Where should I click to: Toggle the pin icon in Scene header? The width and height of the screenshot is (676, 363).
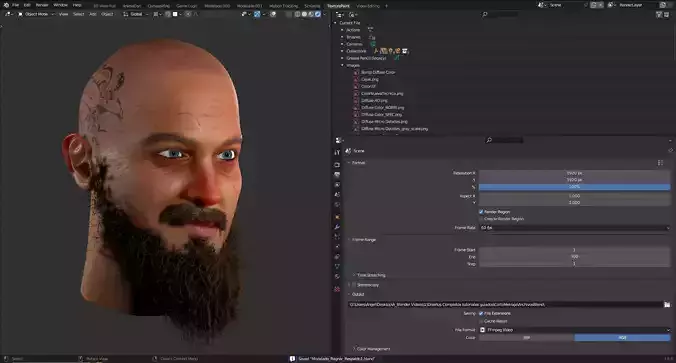670,151
